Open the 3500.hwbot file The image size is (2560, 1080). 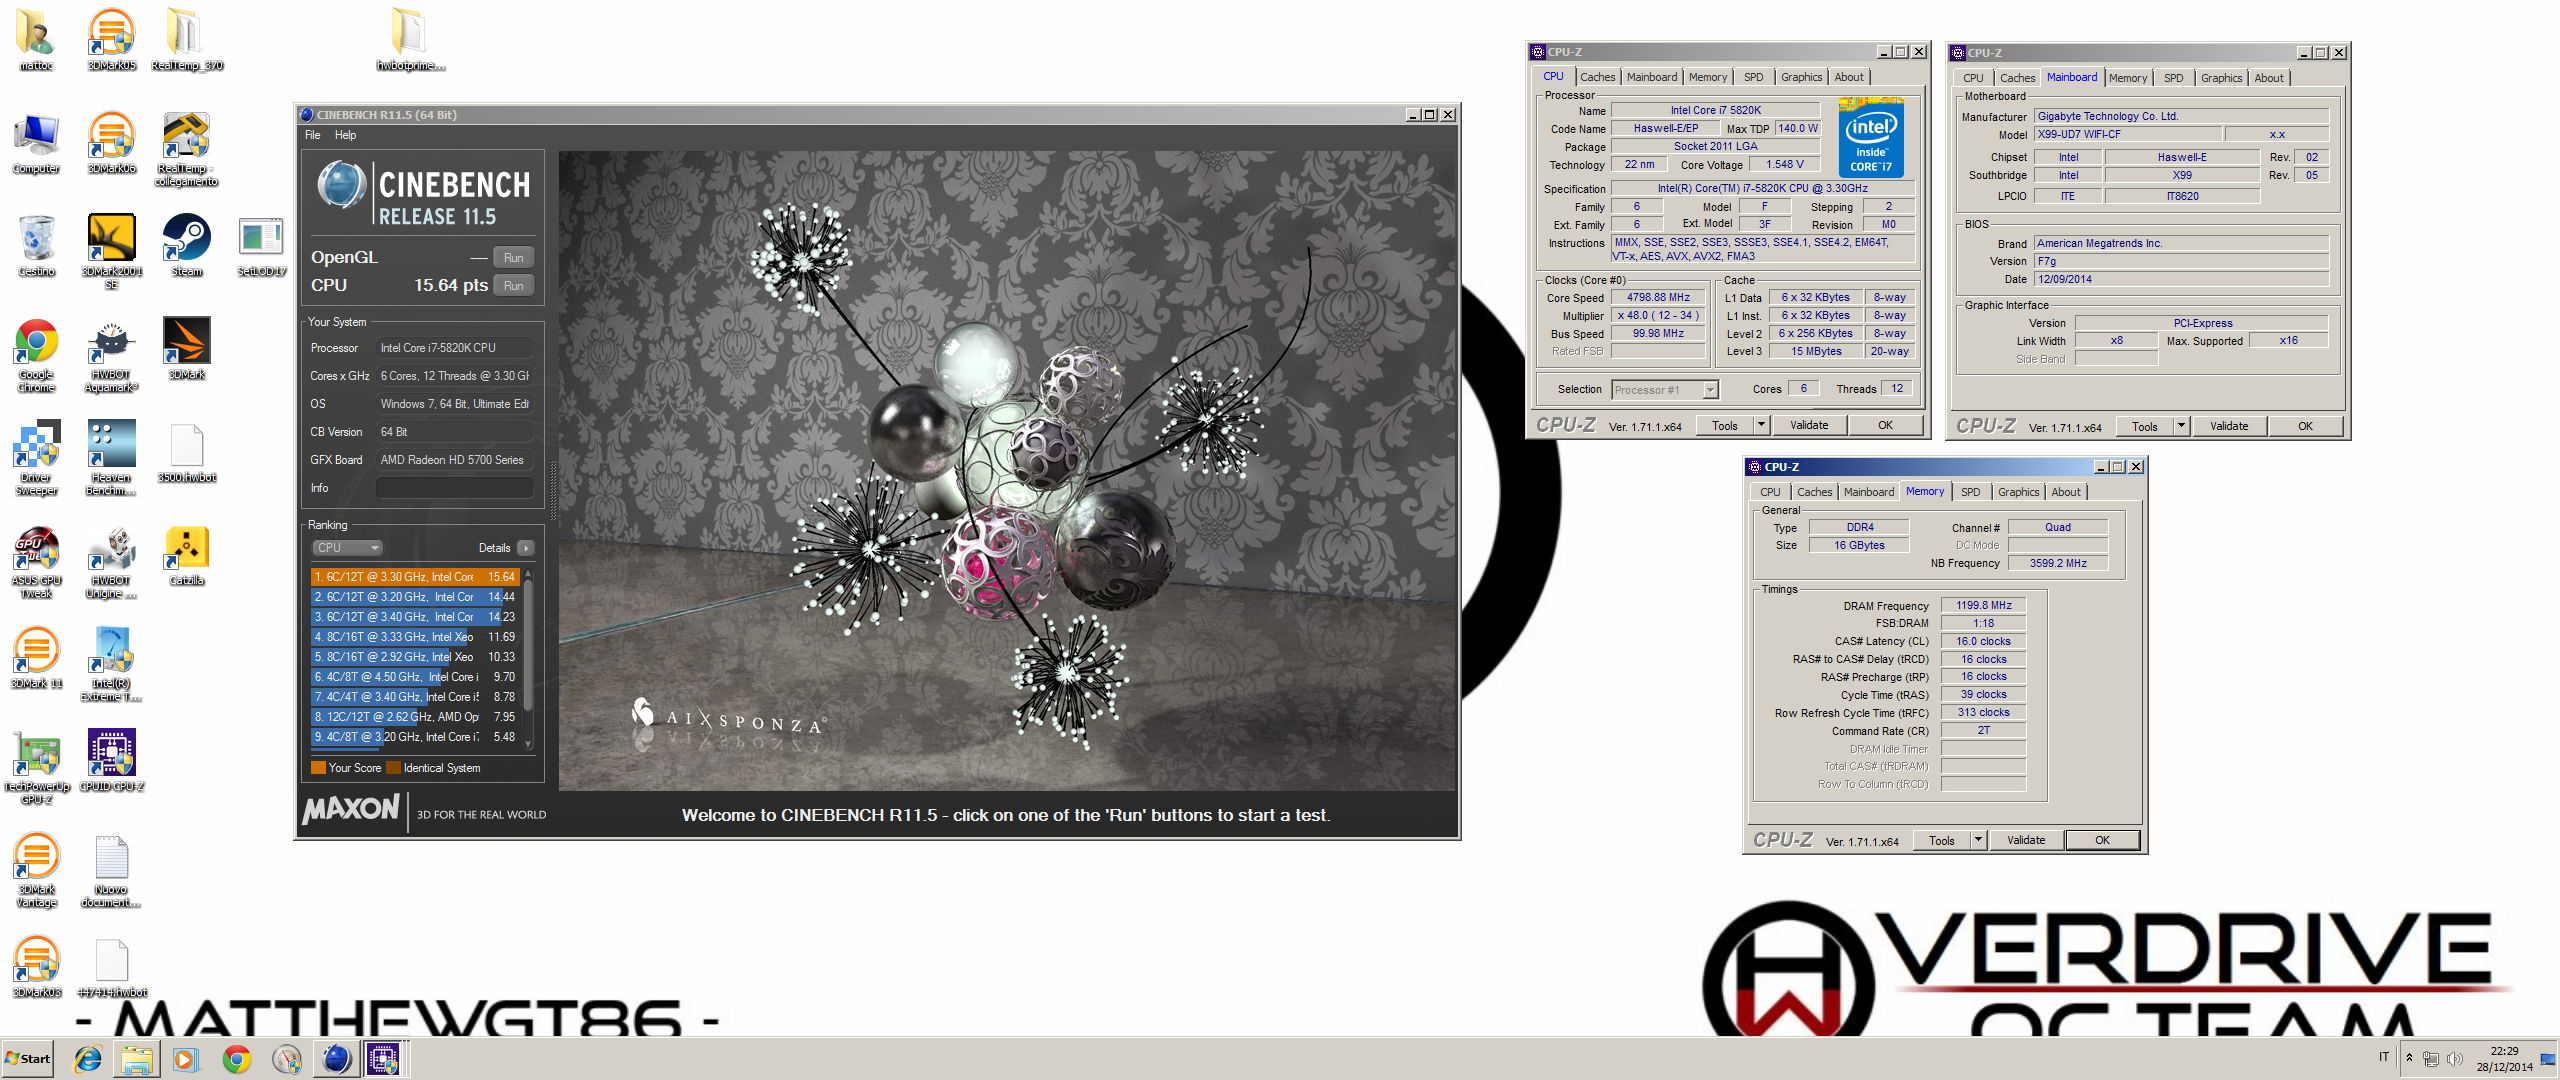pos(187,452)
